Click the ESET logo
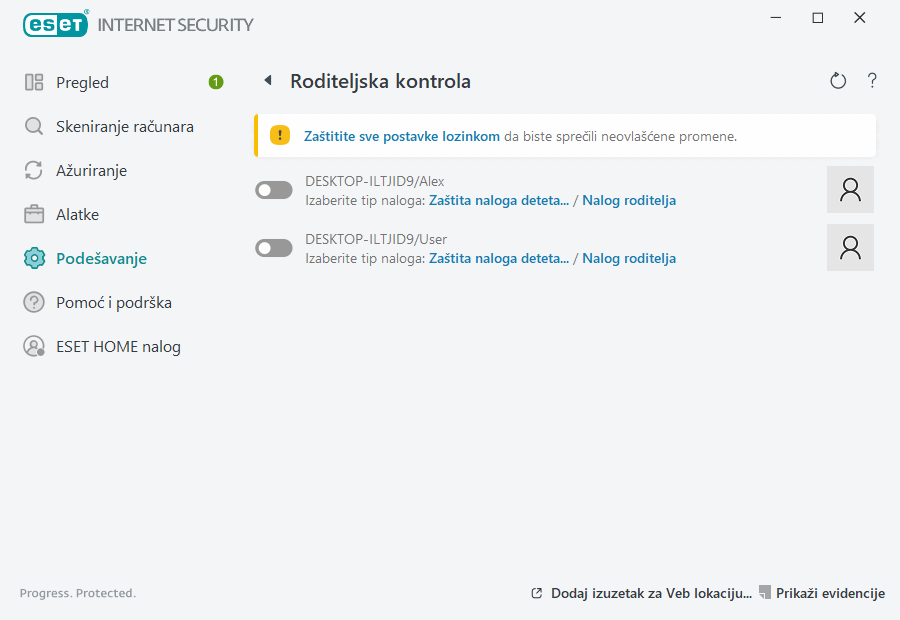 (x=55, y=24)
